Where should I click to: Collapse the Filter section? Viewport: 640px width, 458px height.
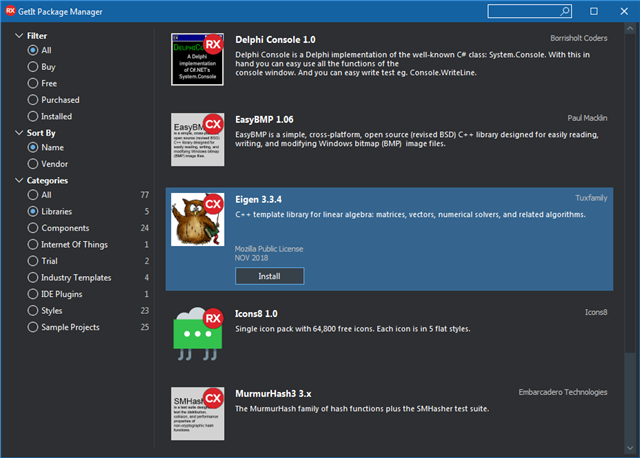[19, 36]
